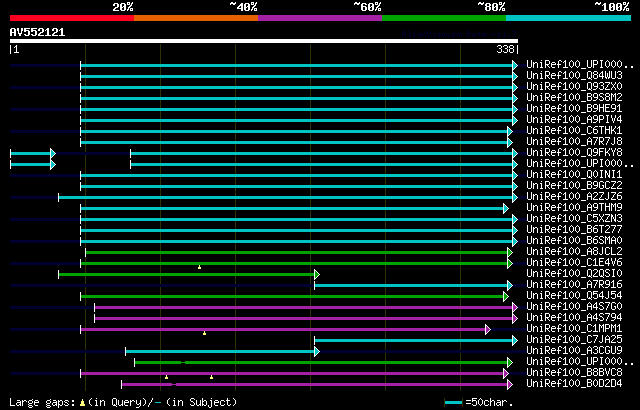Click the arrowhead ending the A3CGU9 cyan bar
This screenshot has height=410, width=640.
(317, 352)
